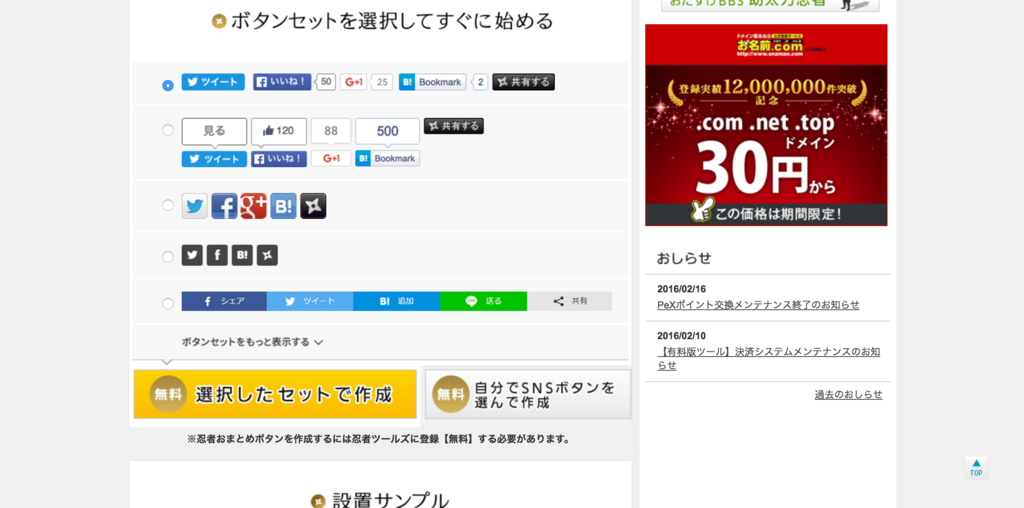Click the green LINE 送る bar button
This screenshot has height=508, width=1024.
(483, 301)
